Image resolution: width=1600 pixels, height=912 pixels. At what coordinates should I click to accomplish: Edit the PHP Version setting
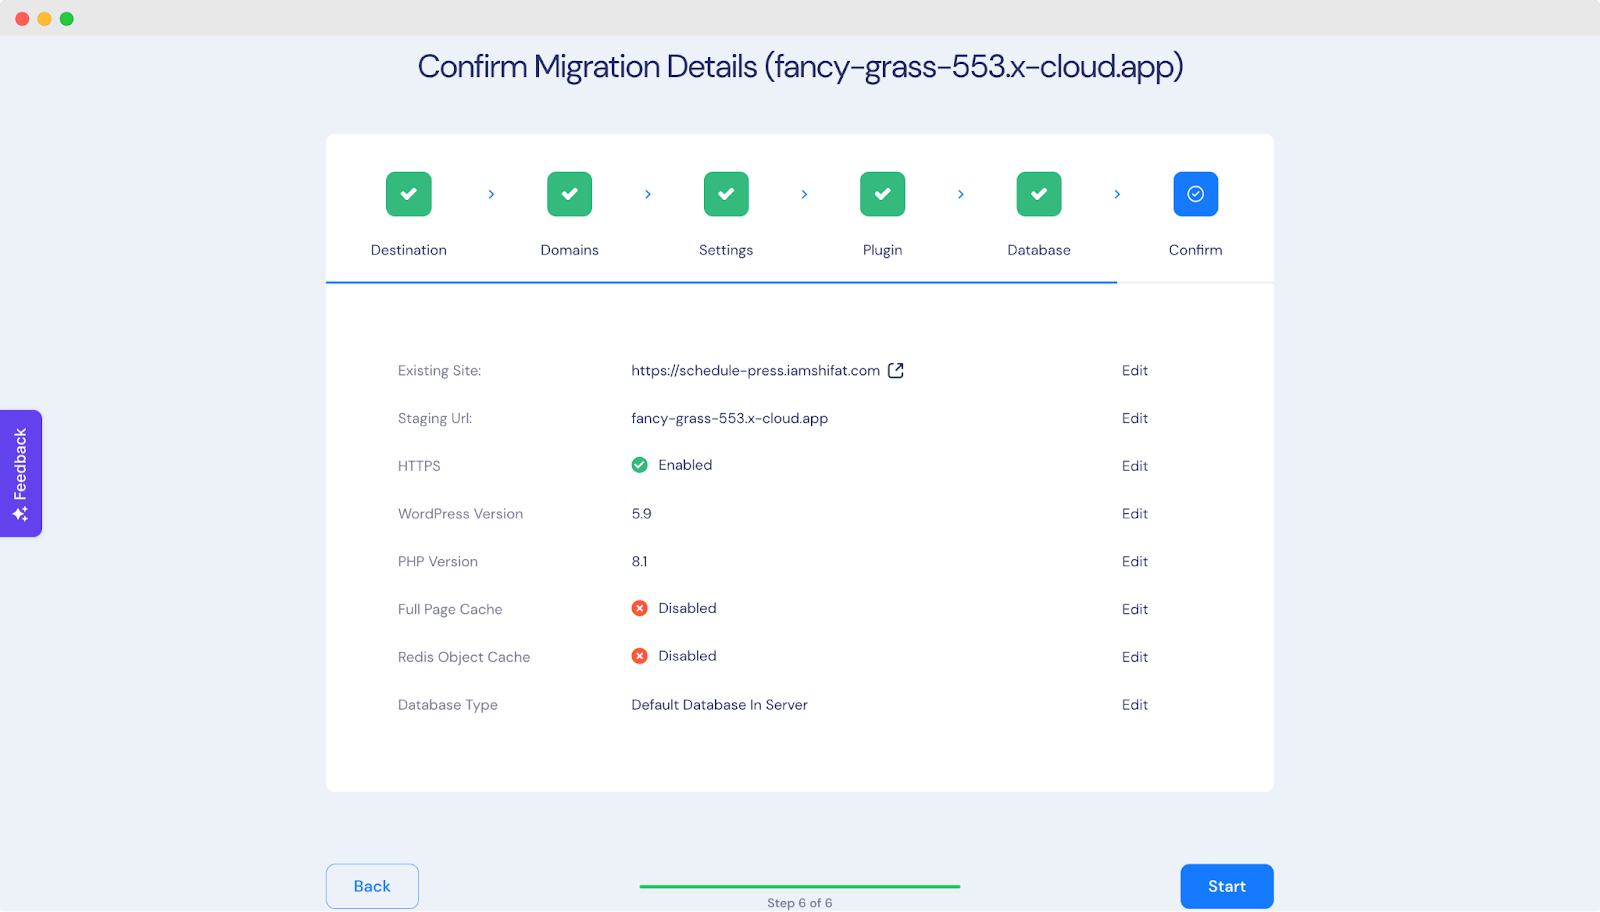(x=1134, y=561)
